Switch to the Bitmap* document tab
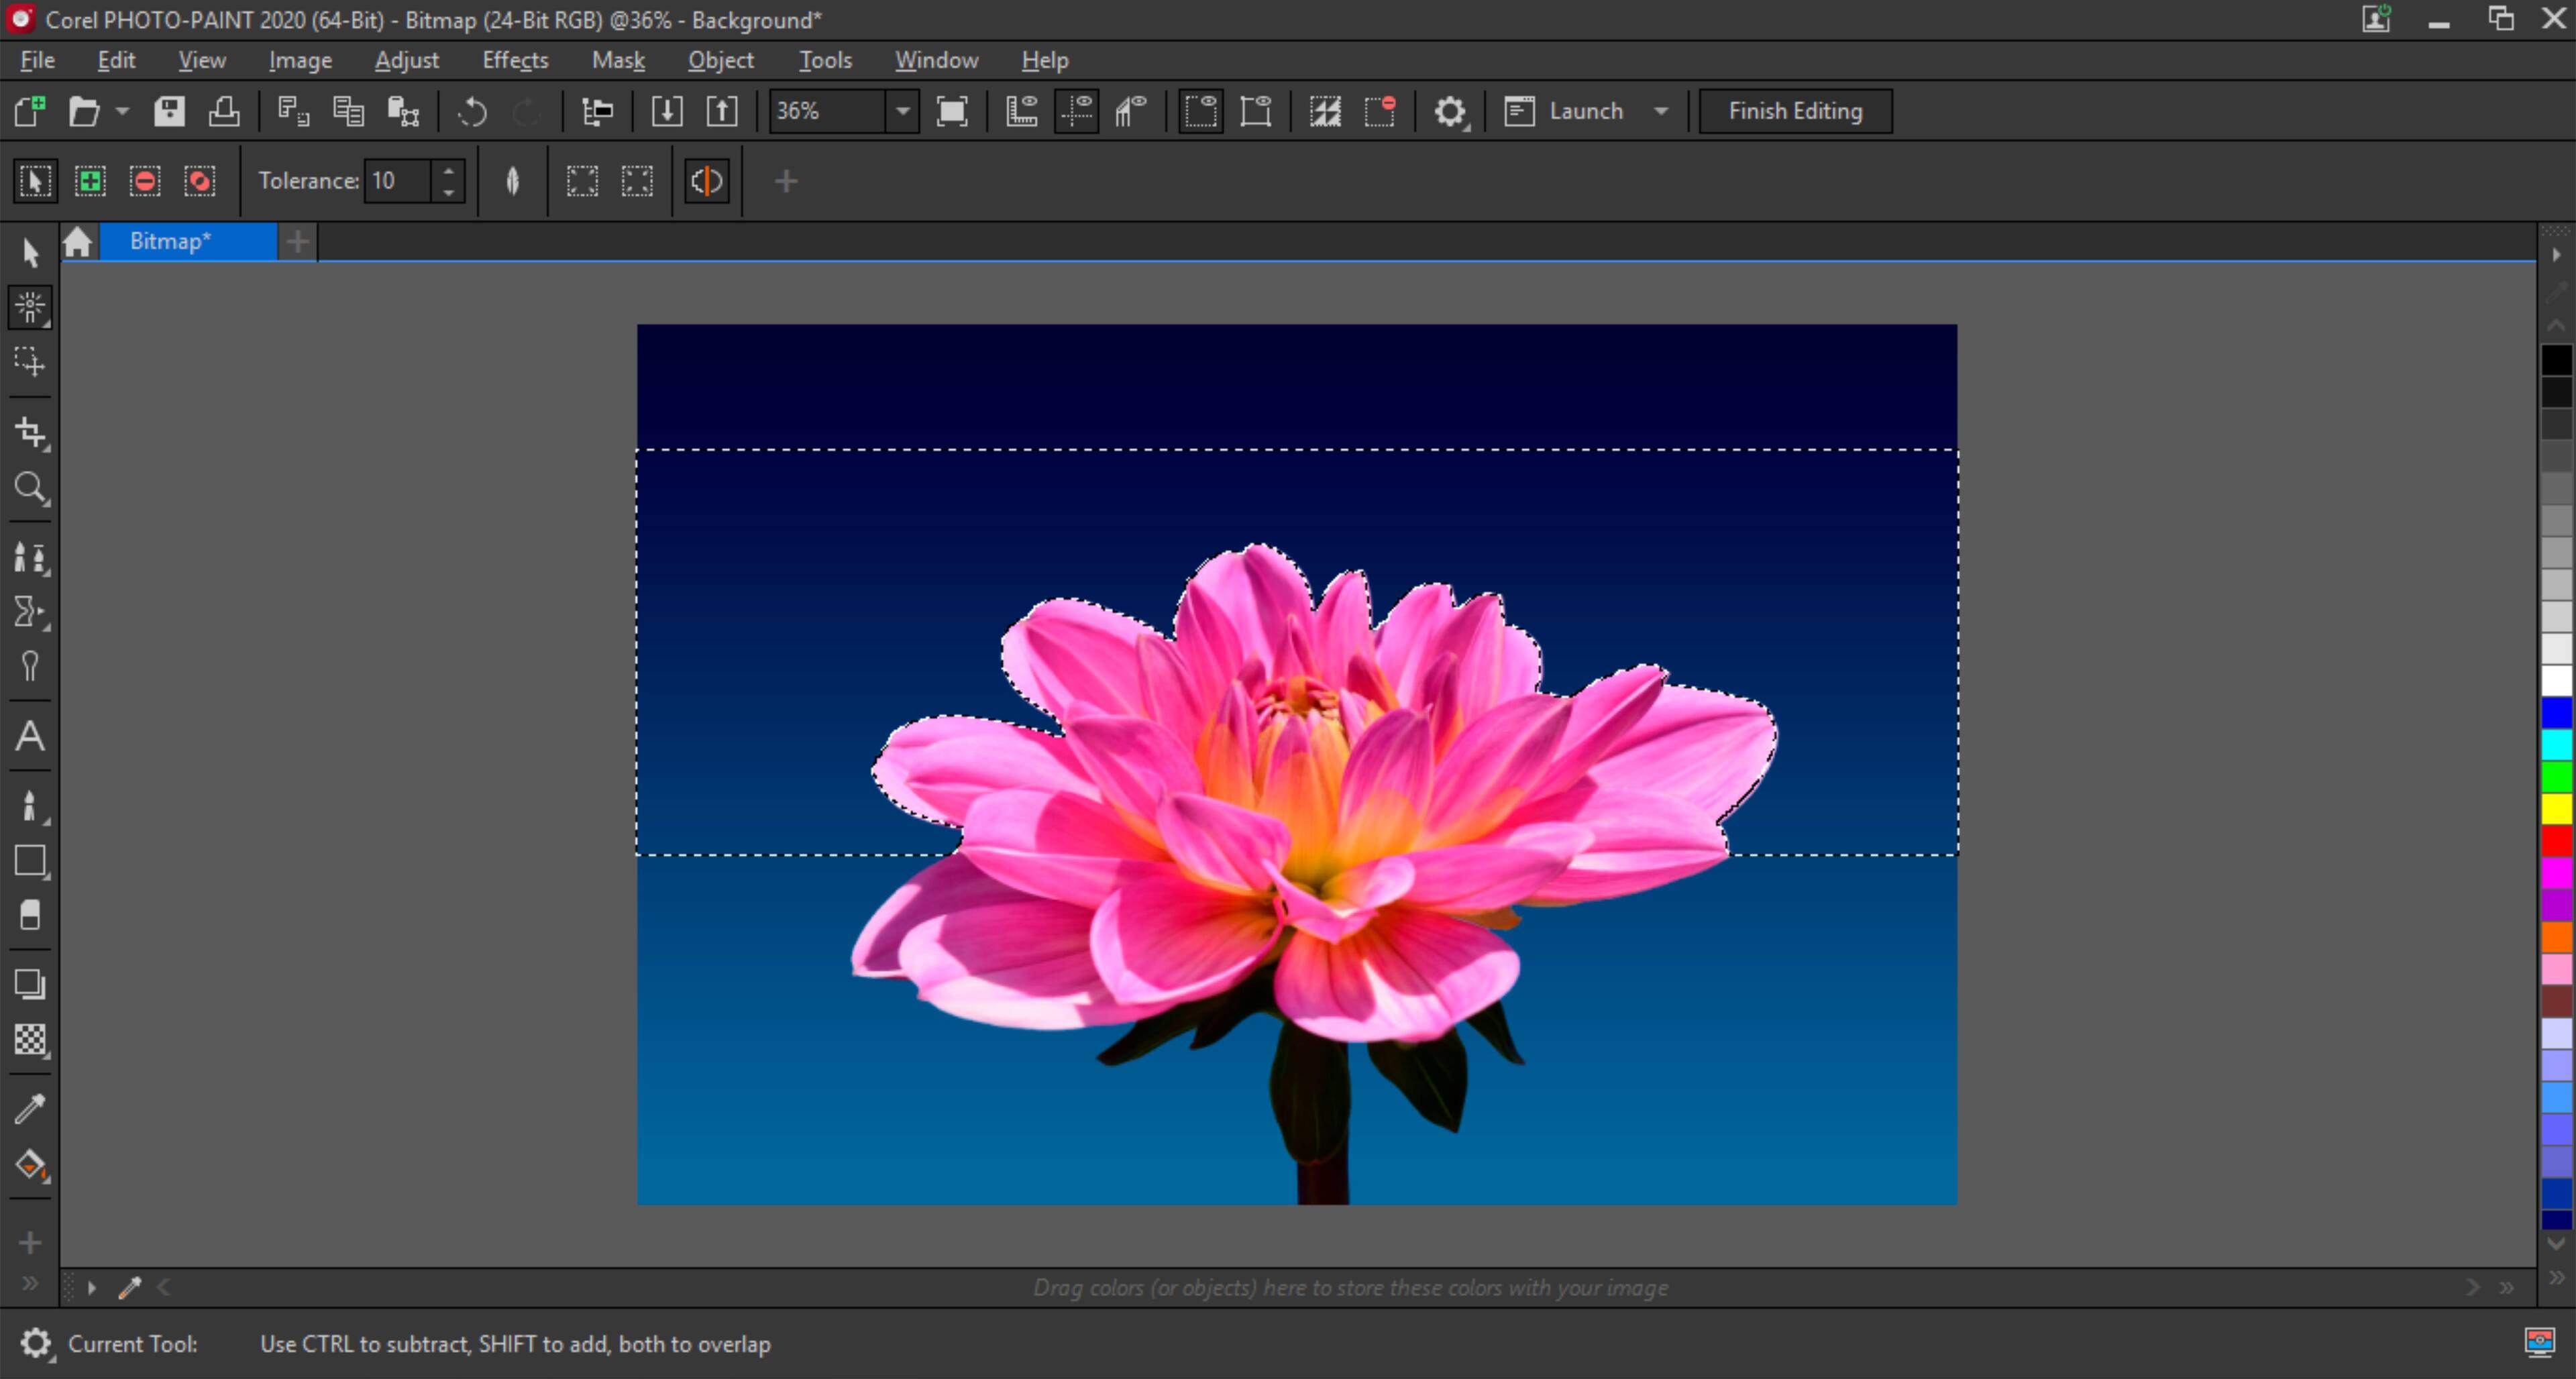Viewport: 2576px width, 1379px height. coord(170,241)
